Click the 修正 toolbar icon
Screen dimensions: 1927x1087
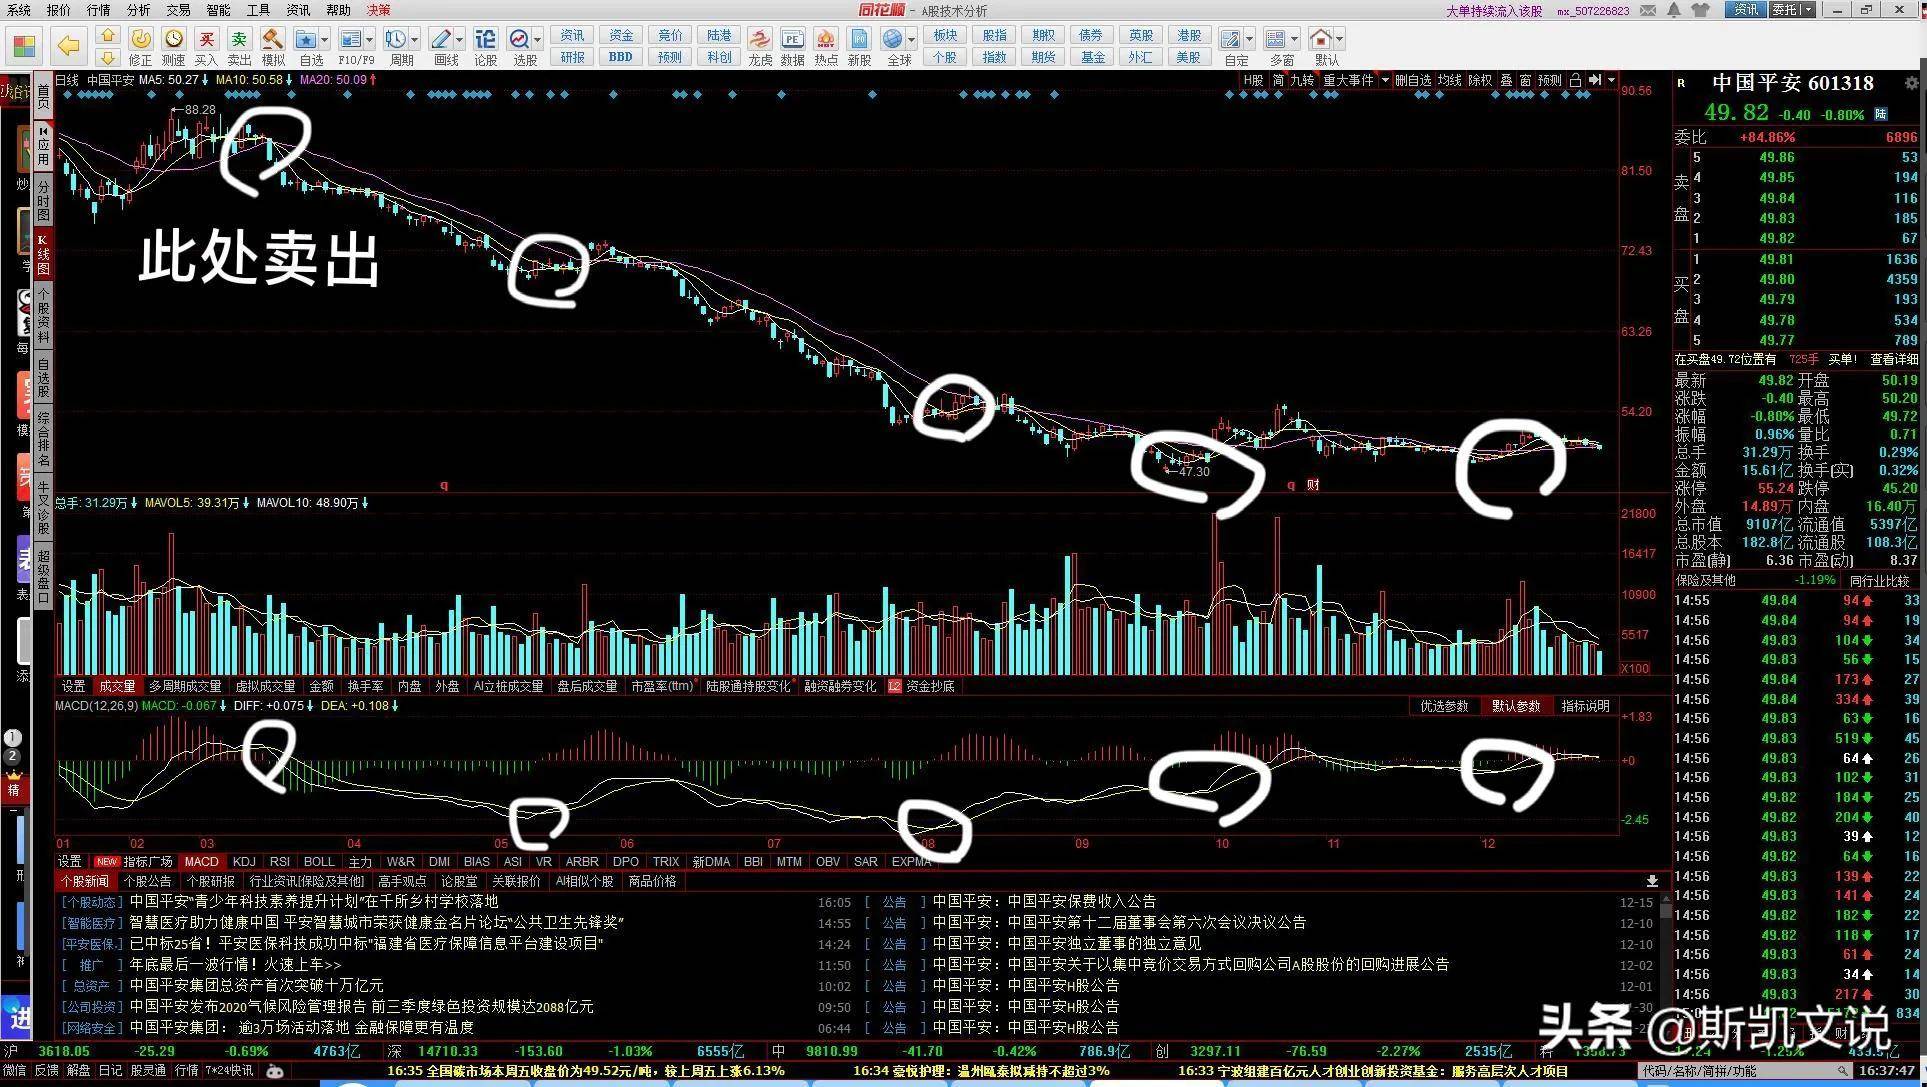click(141, 39)
